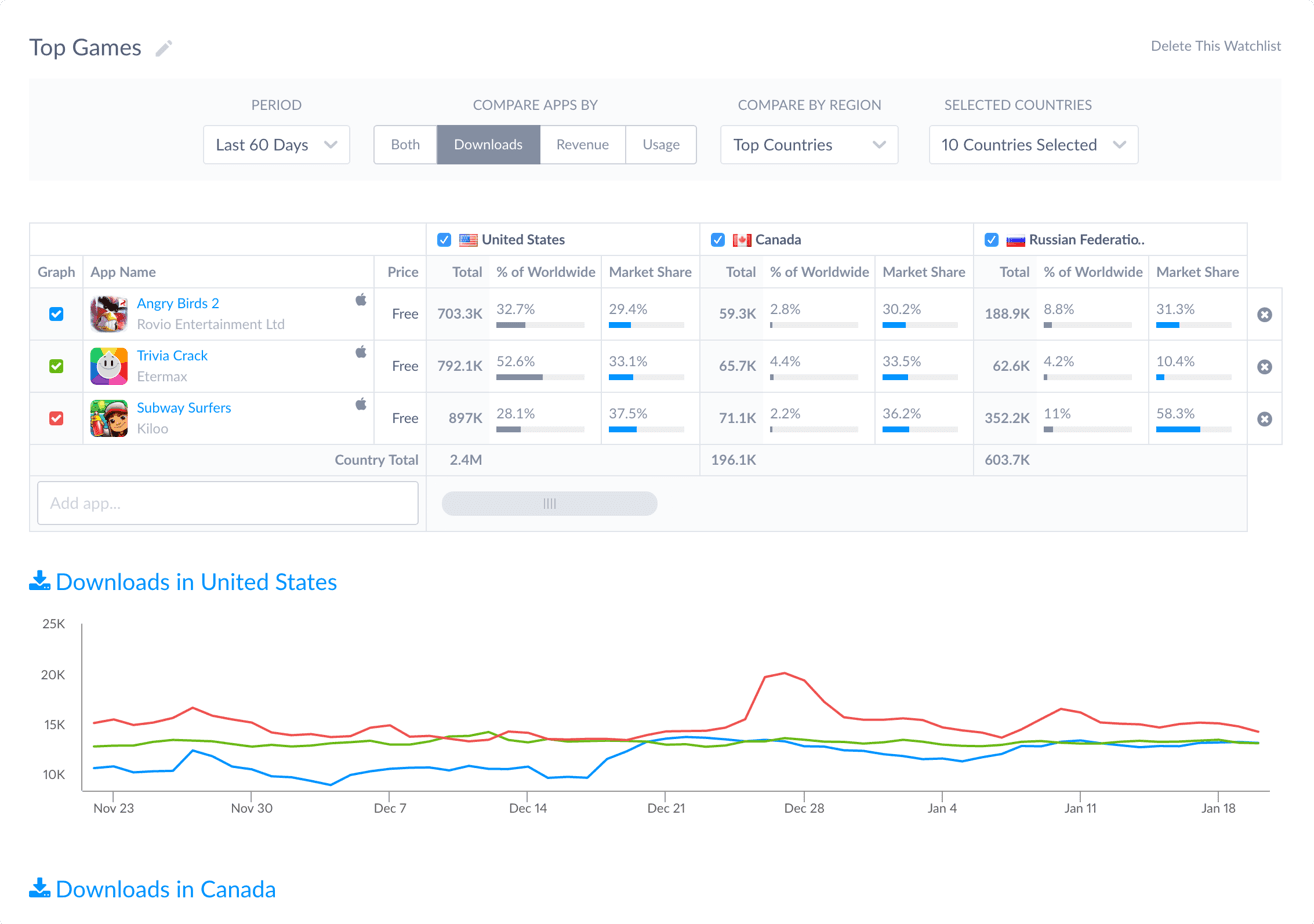Click the 2.4M United States country total
The height and width of the screenshot is (924, 1314).
tap(466, 459)
